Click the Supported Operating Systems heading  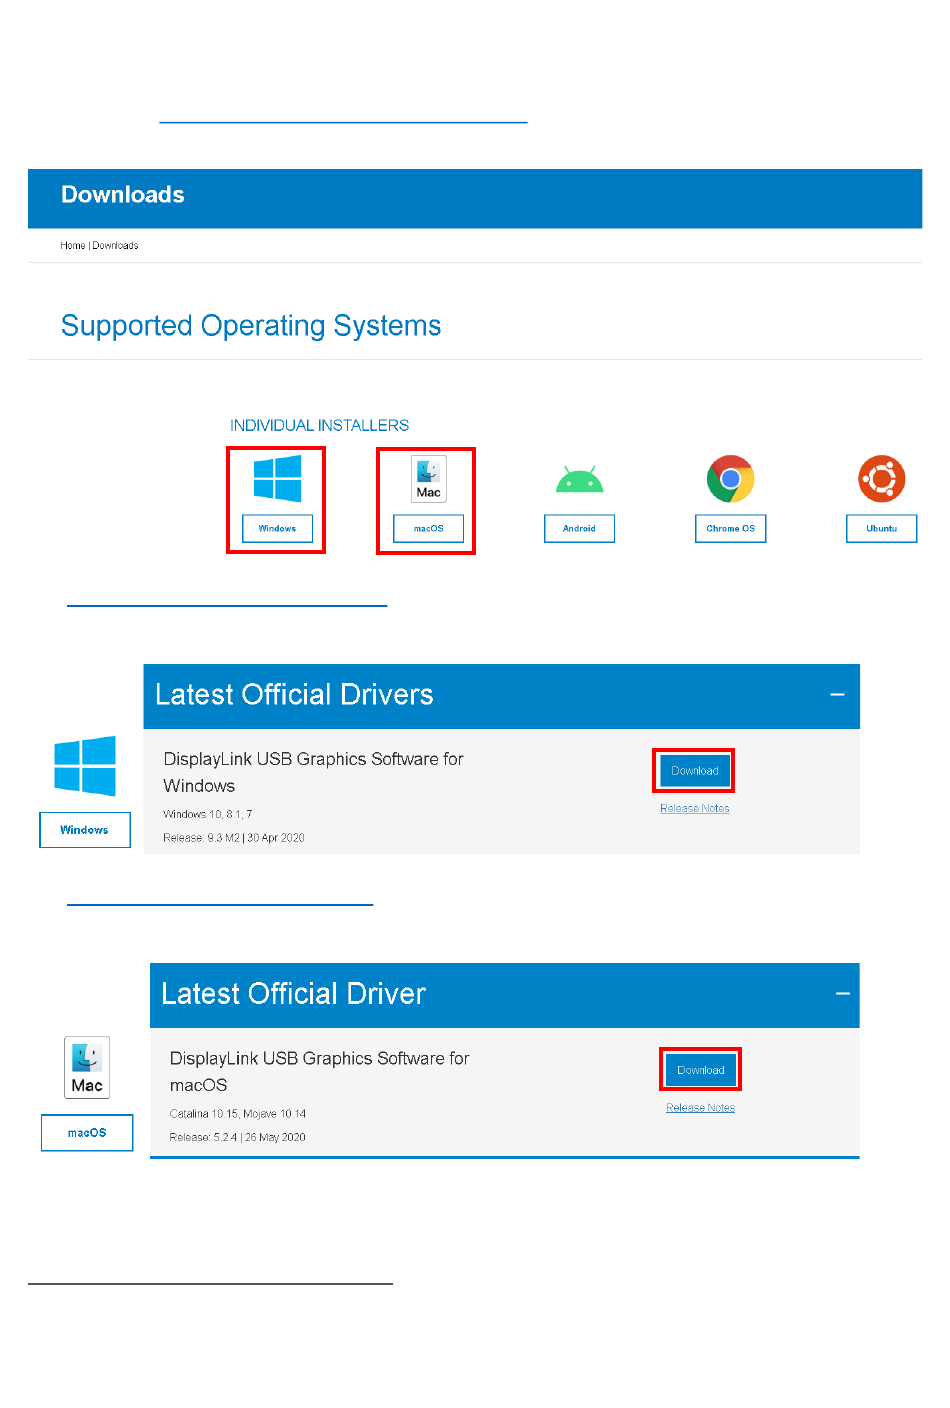click(251, 326)
